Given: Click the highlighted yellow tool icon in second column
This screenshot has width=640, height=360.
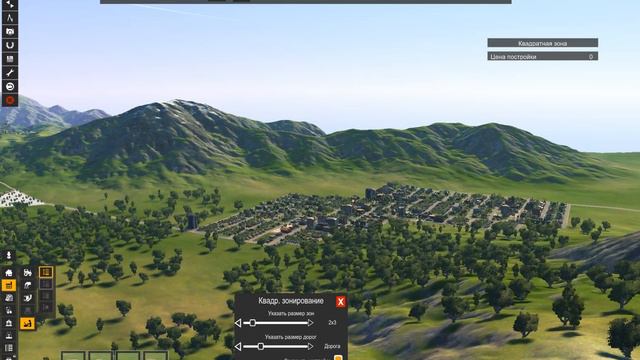Looking at the screenshot, I should 27,324.
